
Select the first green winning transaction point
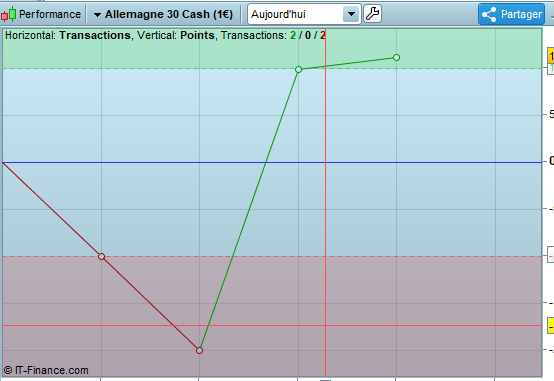299,69
